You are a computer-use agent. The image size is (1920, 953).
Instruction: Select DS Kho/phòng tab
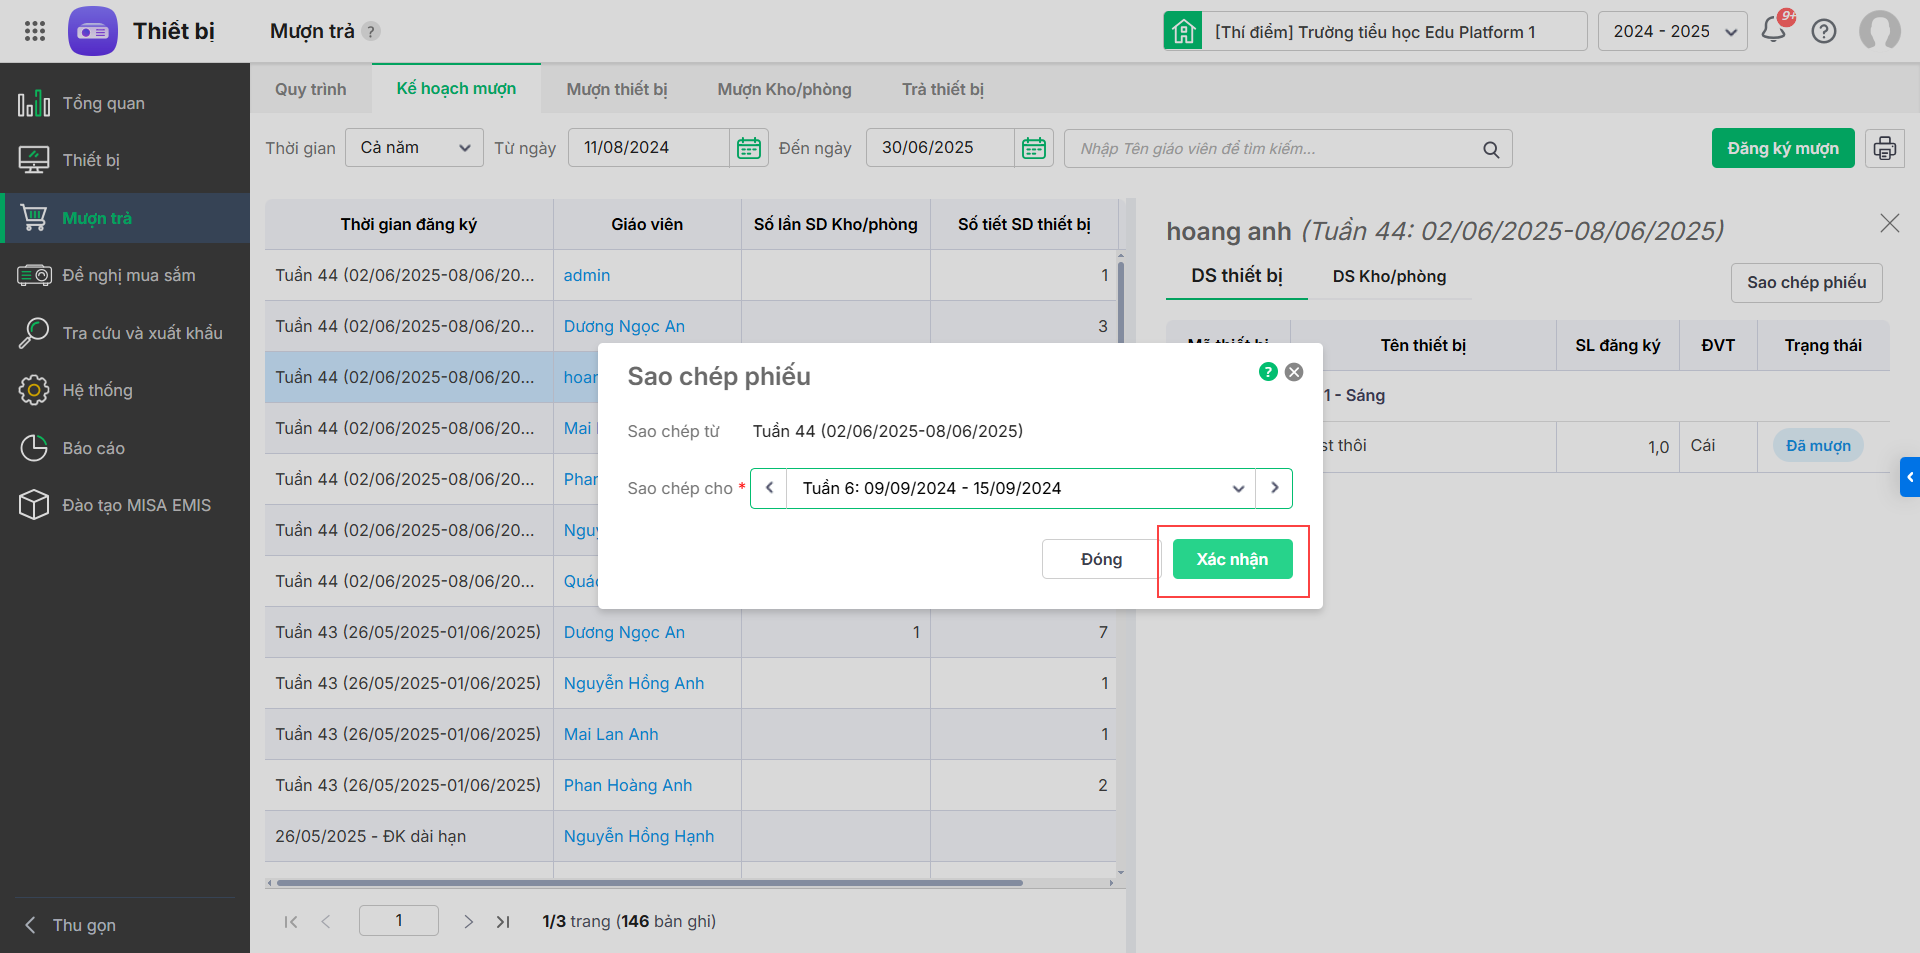click(1389, 276)
